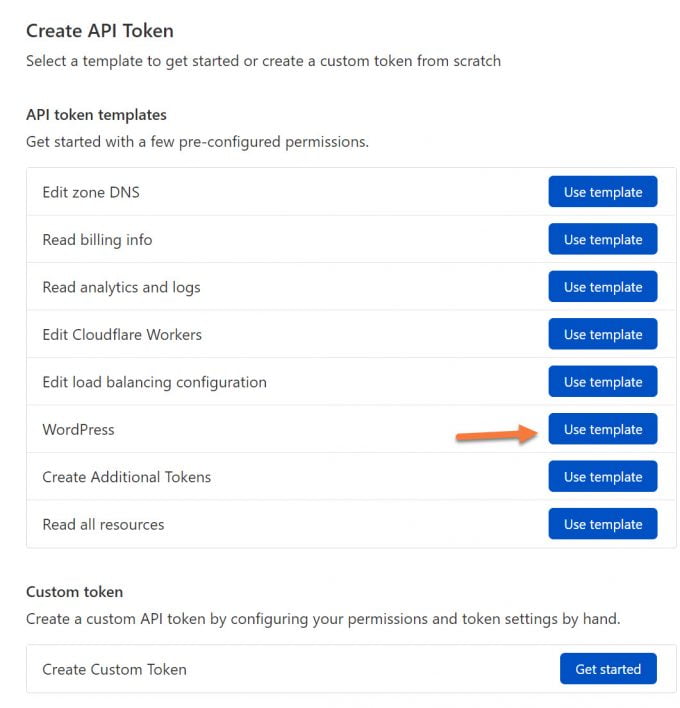Click the Create Custom Token label

click(x=114, y=669)
